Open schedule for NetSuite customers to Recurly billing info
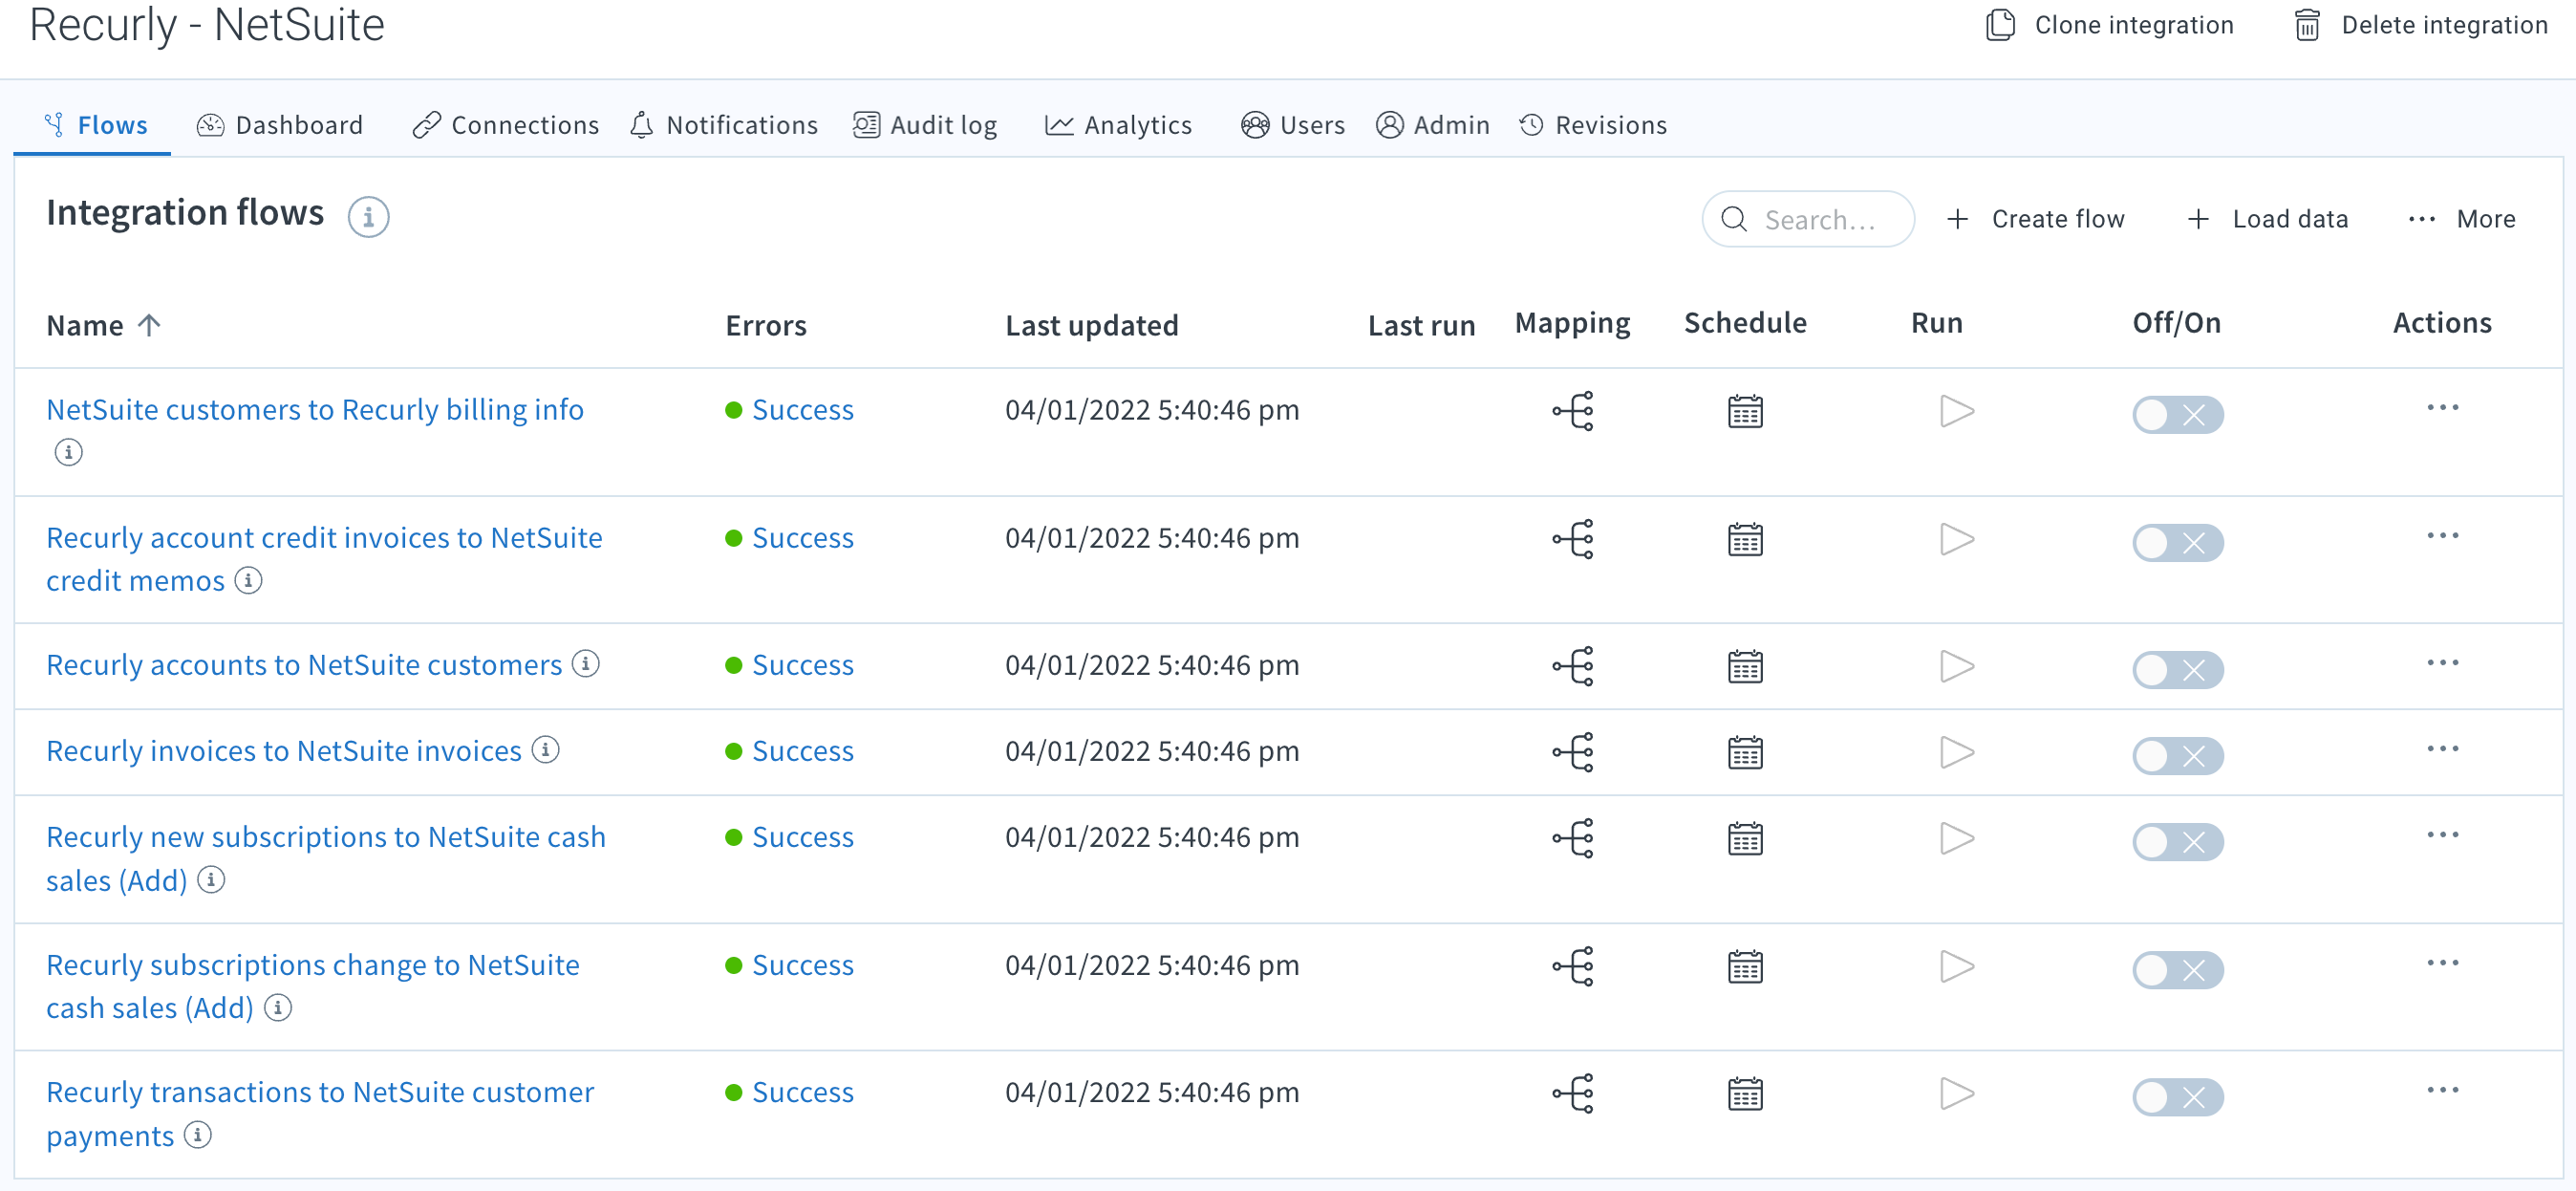Screen dimensions: 2576x1191 coord(1745,411)
